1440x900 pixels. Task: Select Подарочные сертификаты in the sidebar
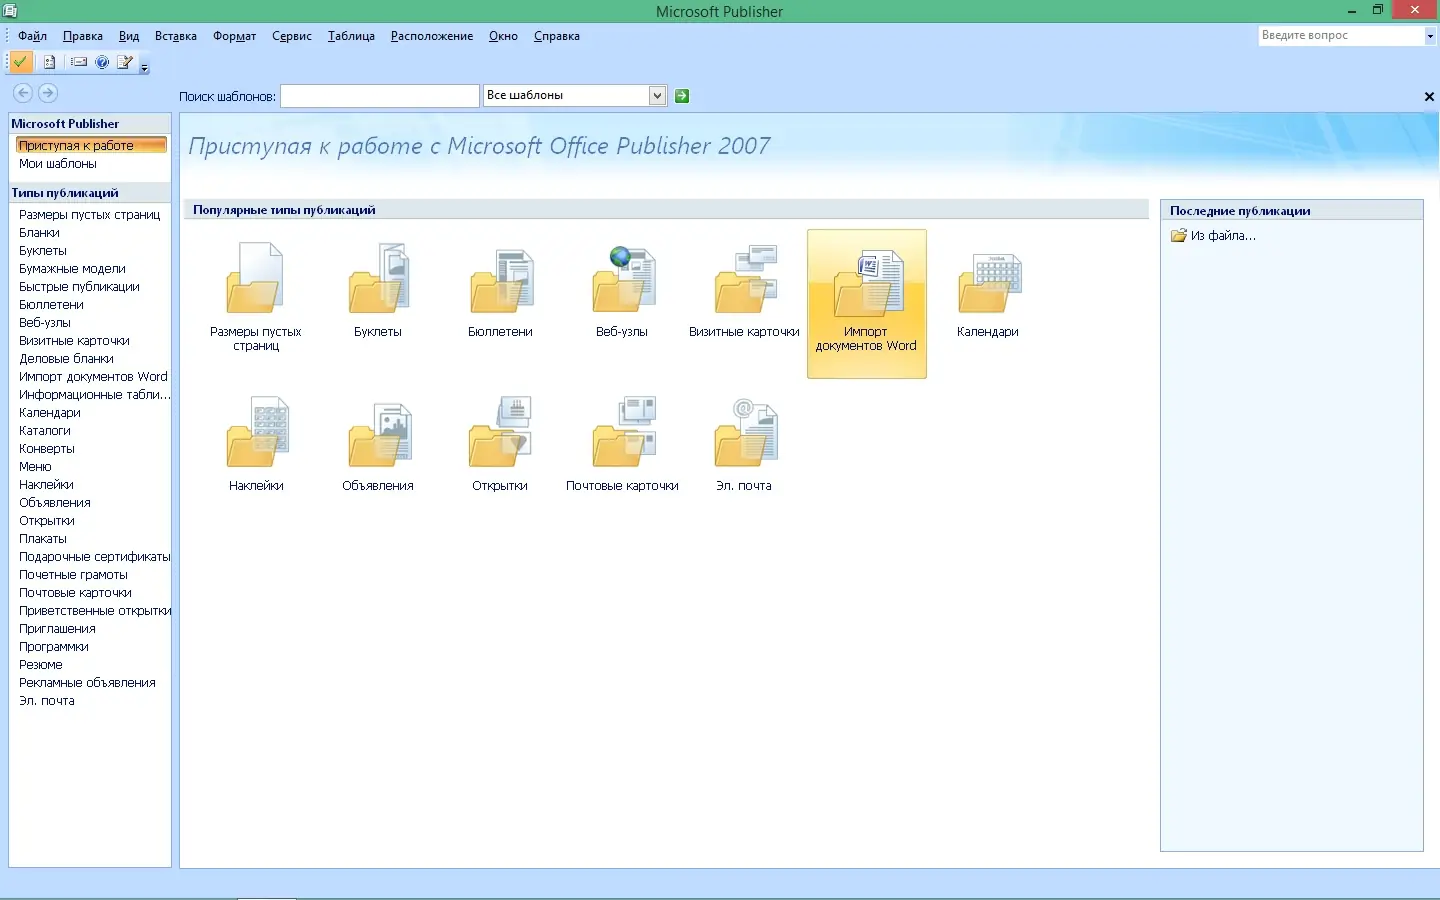[x=95, y=557]
